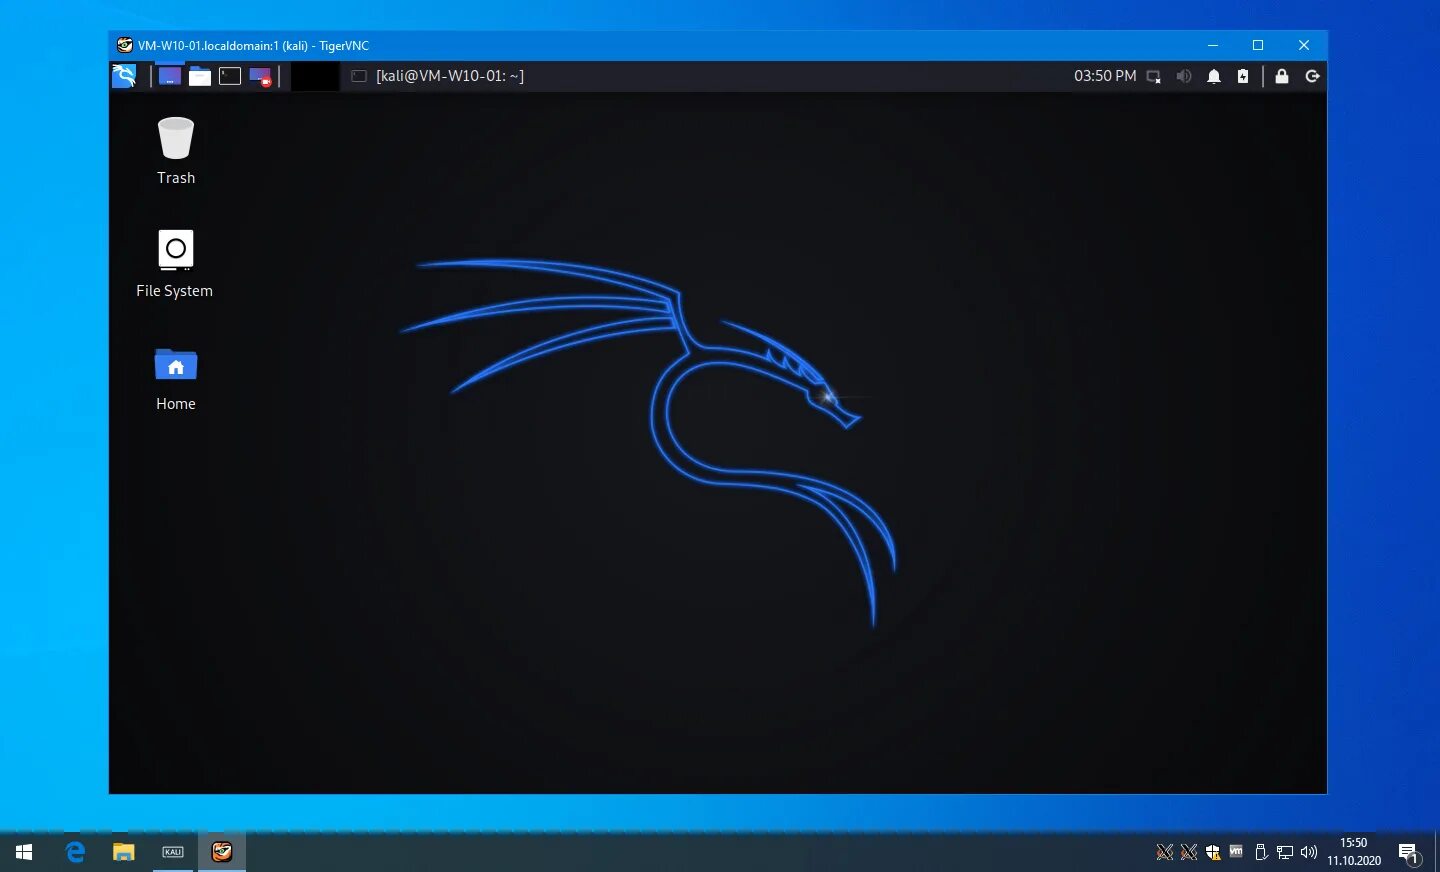Image resolution: width=1440 pixels, height=872 pixels.
Task: Launch Microsoft Edge from Windows taskbar
Action: pyautogui.click(x=75, y=852)
